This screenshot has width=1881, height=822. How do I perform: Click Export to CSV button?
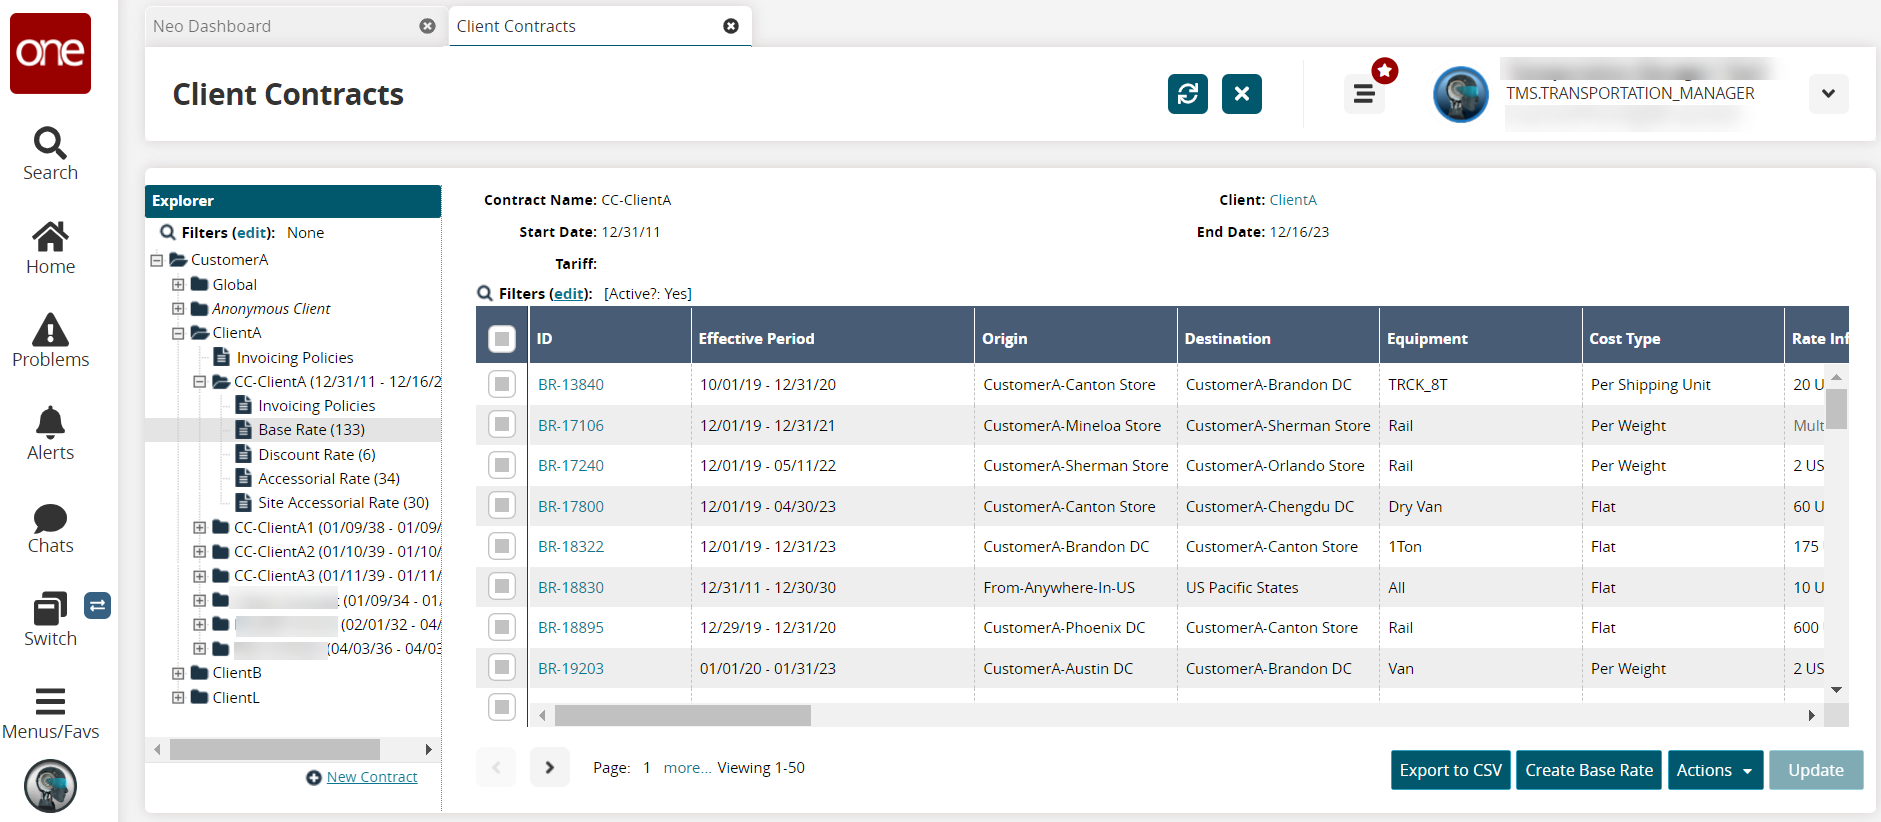click(x=1451, y=770)
